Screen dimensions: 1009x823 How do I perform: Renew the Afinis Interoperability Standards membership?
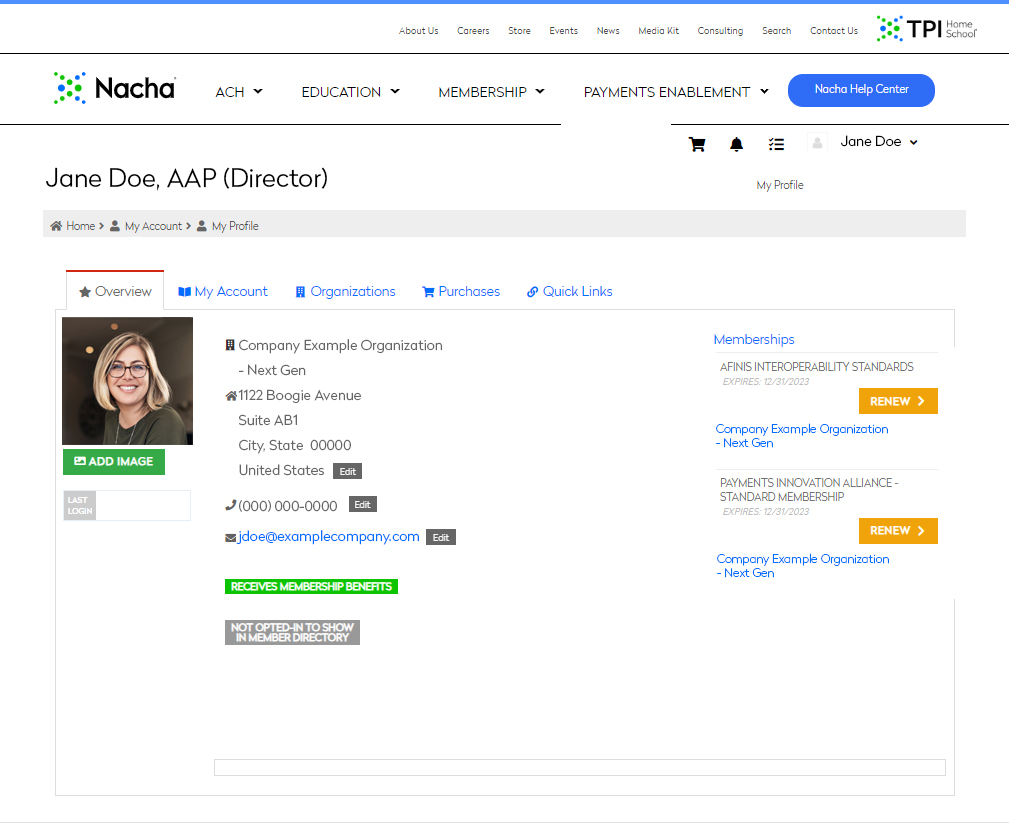coord(898,402)
